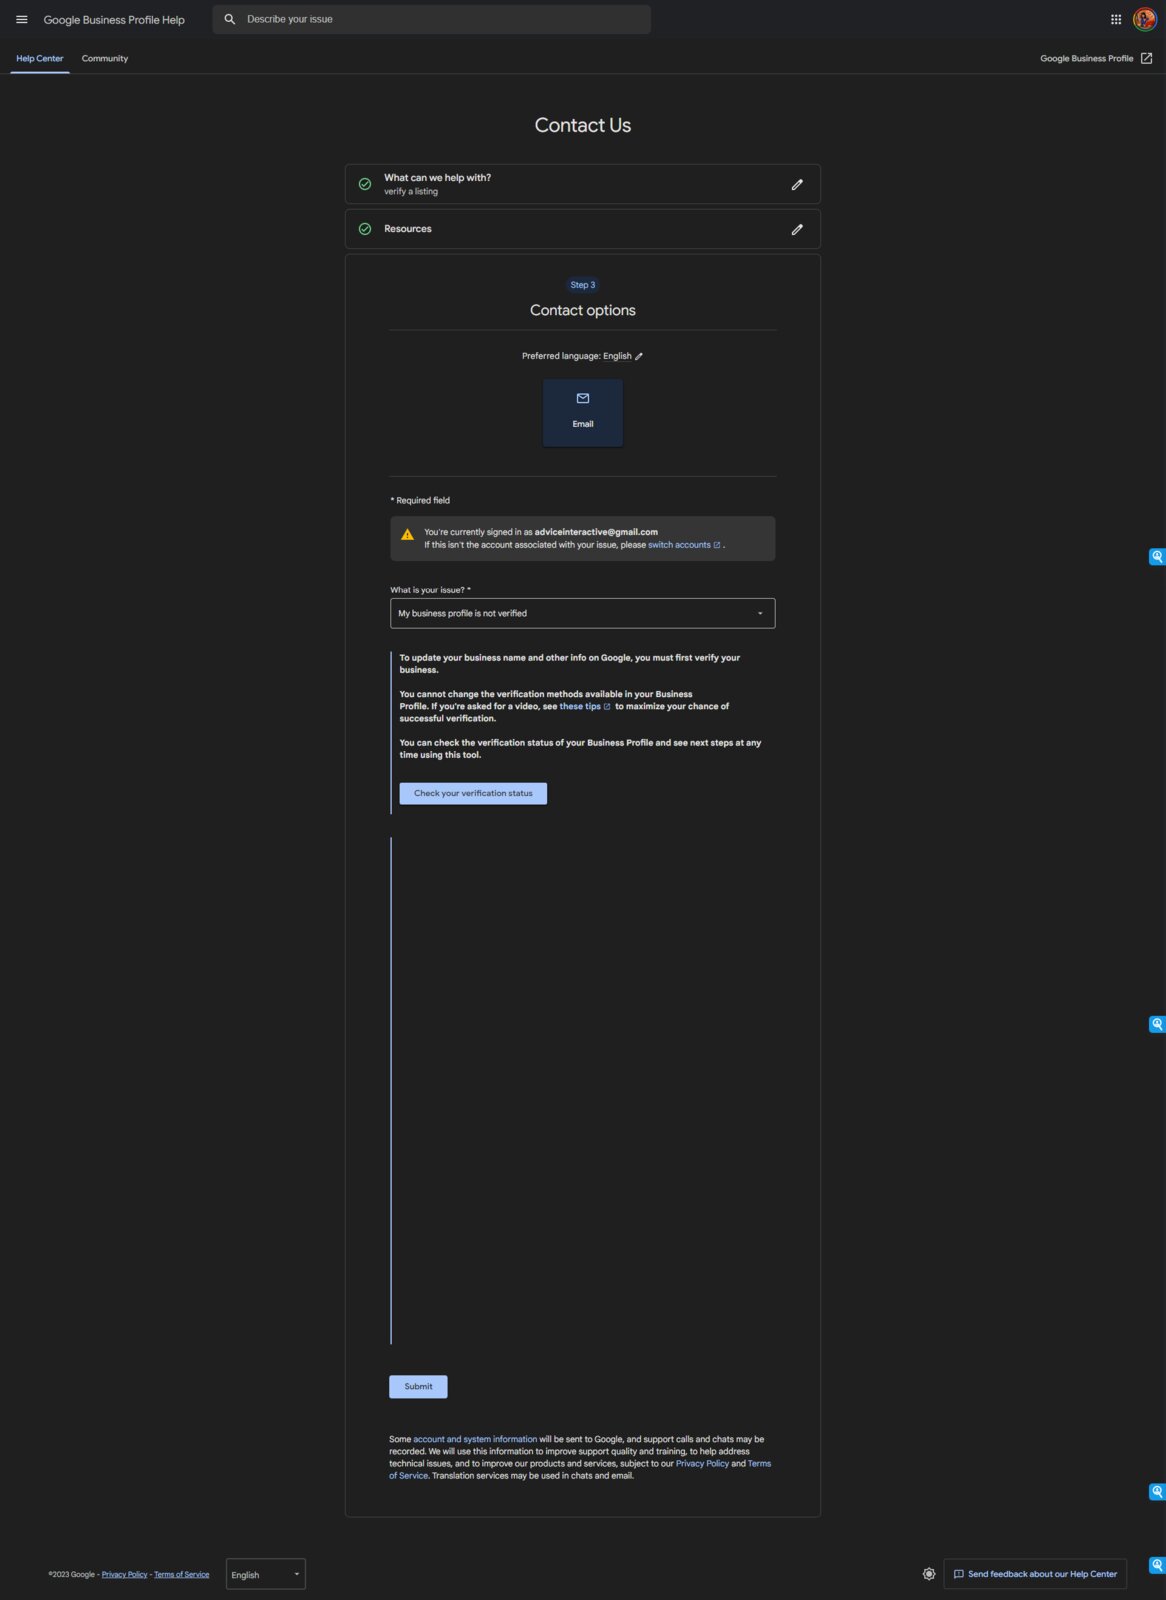Screen dimensions: 1166x1600
Task: Click the Google Business Profile Help title
Action: pyautogui.click(x=114, y=20)
